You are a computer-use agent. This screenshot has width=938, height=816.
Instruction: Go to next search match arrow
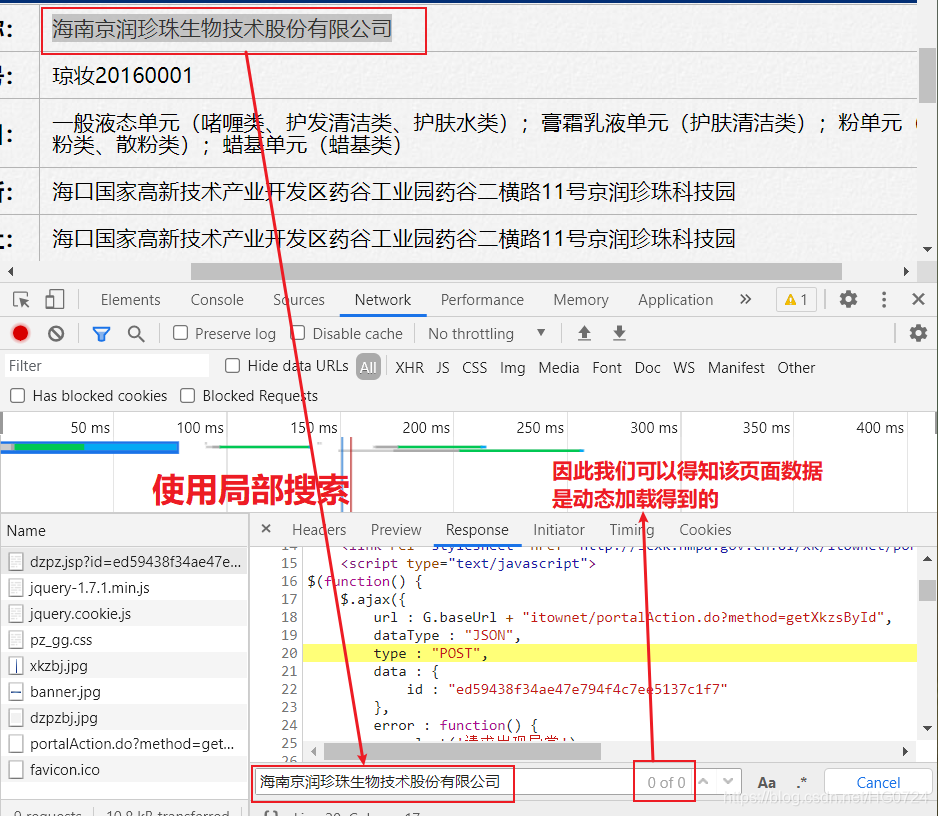pos(728,782)
